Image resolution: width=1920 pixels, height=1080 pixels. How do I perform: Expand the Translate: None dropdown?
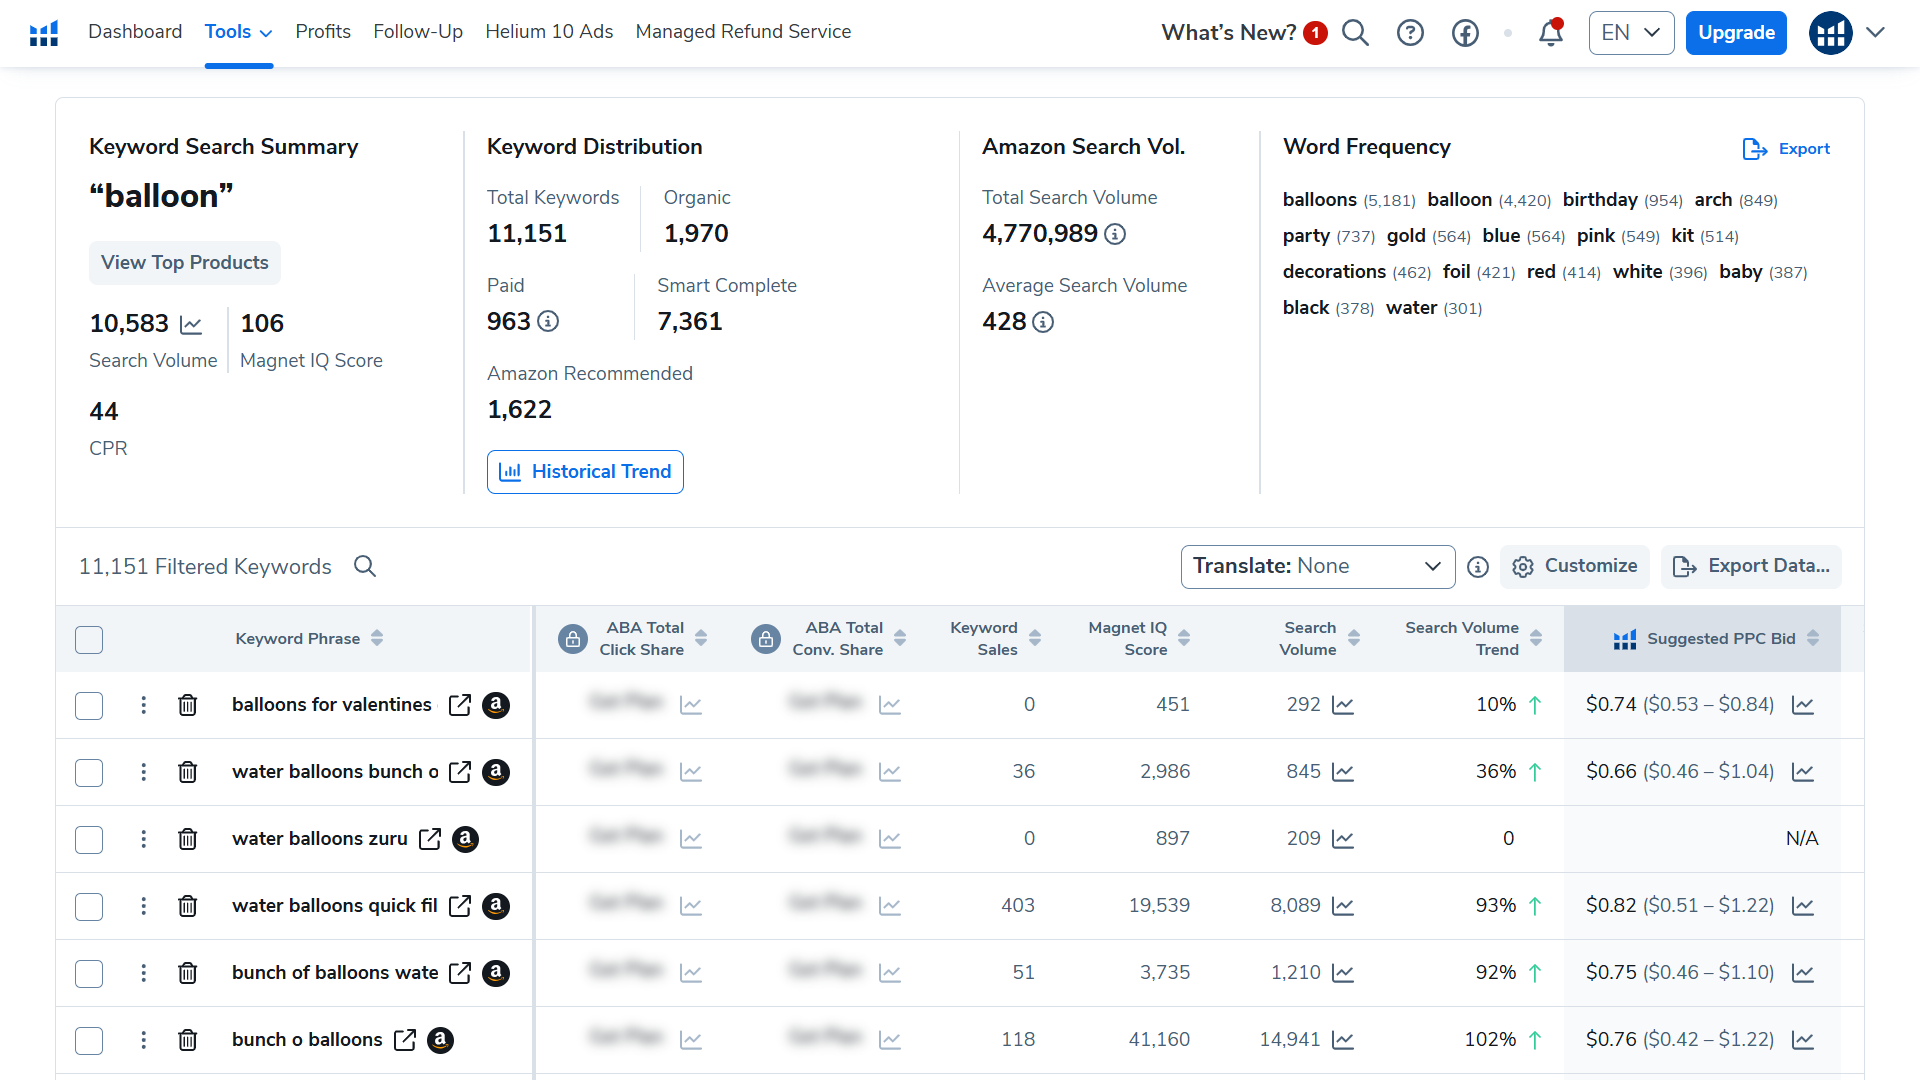coord(1317,567)
